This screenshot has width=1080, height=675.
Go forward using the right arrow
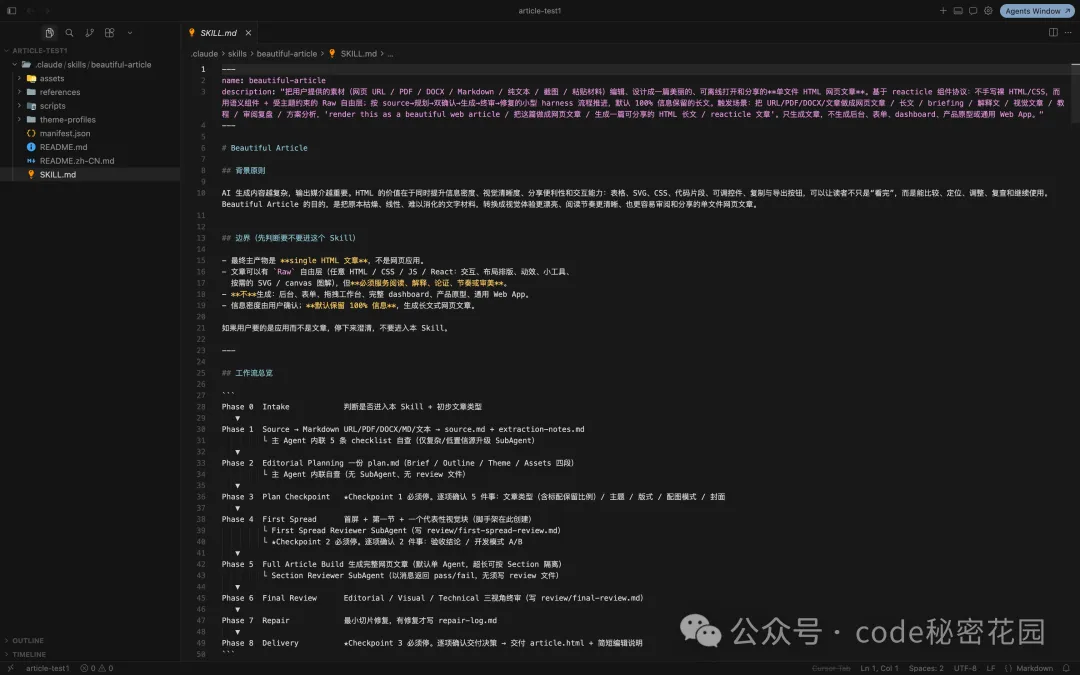coord(47,11)
